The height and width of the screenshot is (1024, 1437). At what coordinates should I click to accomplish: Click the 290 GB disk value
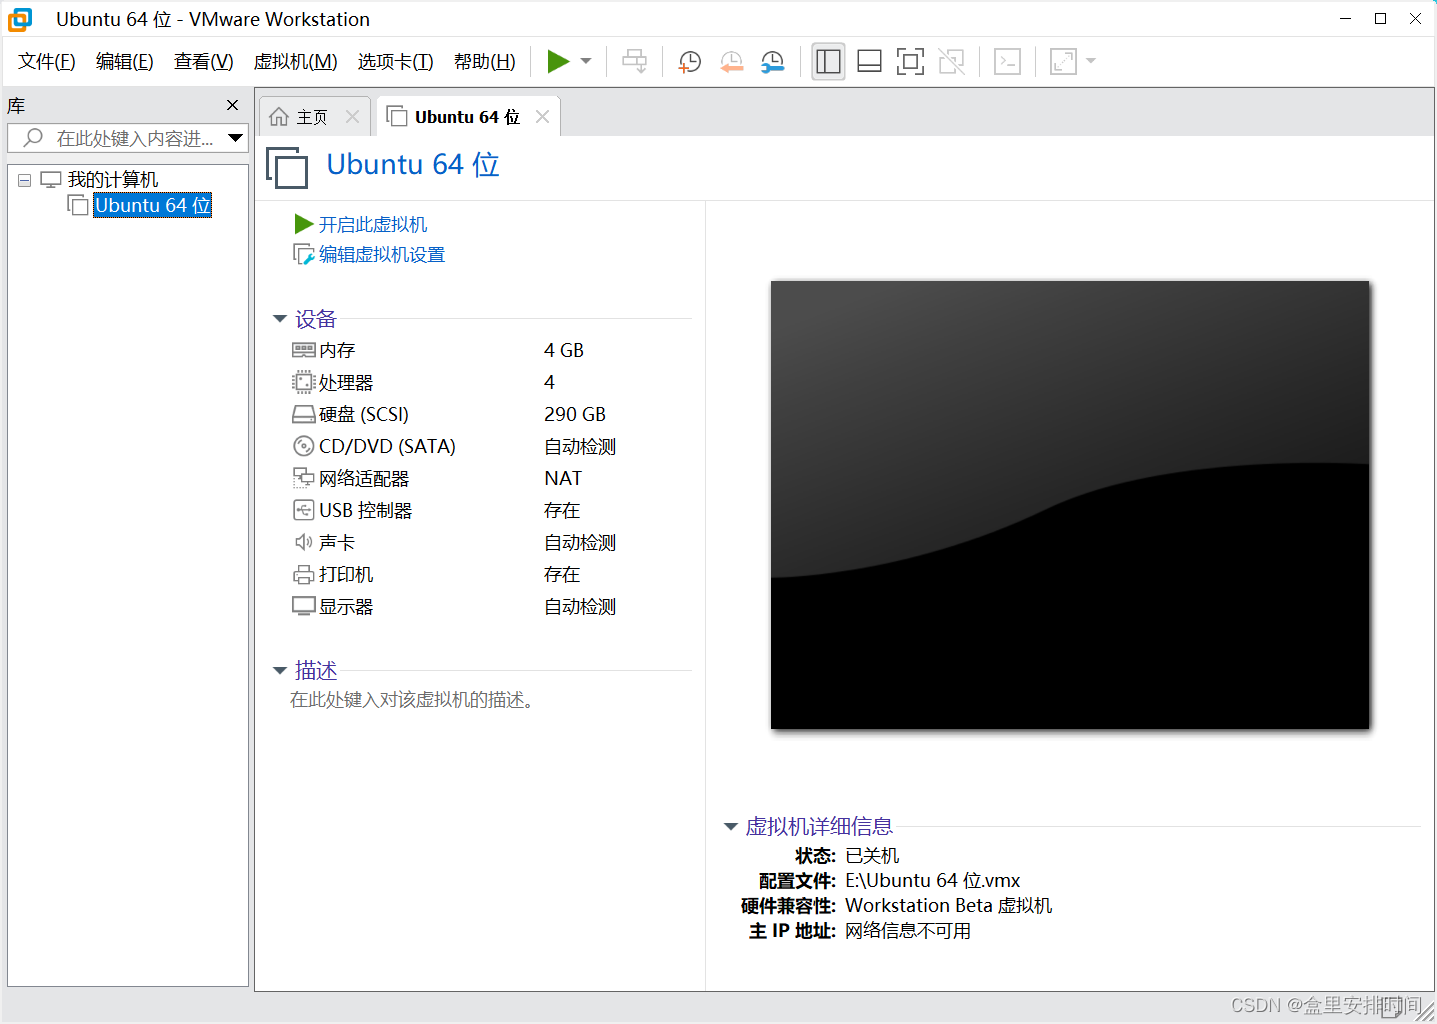pos(575,414)
